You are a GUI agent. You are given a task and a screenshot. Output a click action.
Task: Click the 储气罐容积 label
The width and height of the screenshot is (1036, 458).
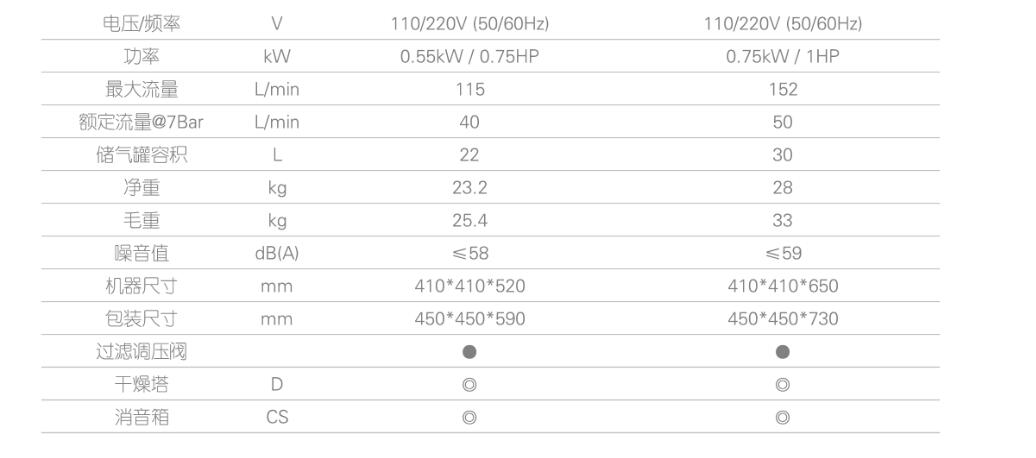click(141, 155)
